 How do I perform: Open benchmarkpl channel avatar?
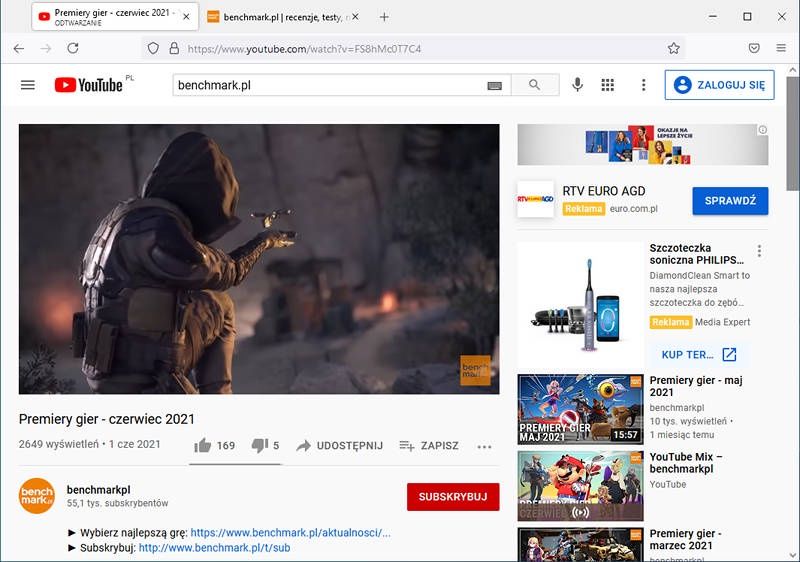pyautogui.click(x=37, y=496)
